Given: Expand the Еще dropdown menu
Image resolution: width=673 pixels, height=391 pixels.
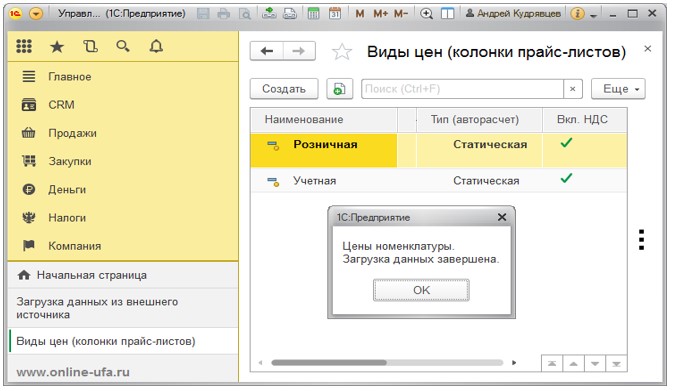Looking at the screenshot, I should (x=618, y=89).
